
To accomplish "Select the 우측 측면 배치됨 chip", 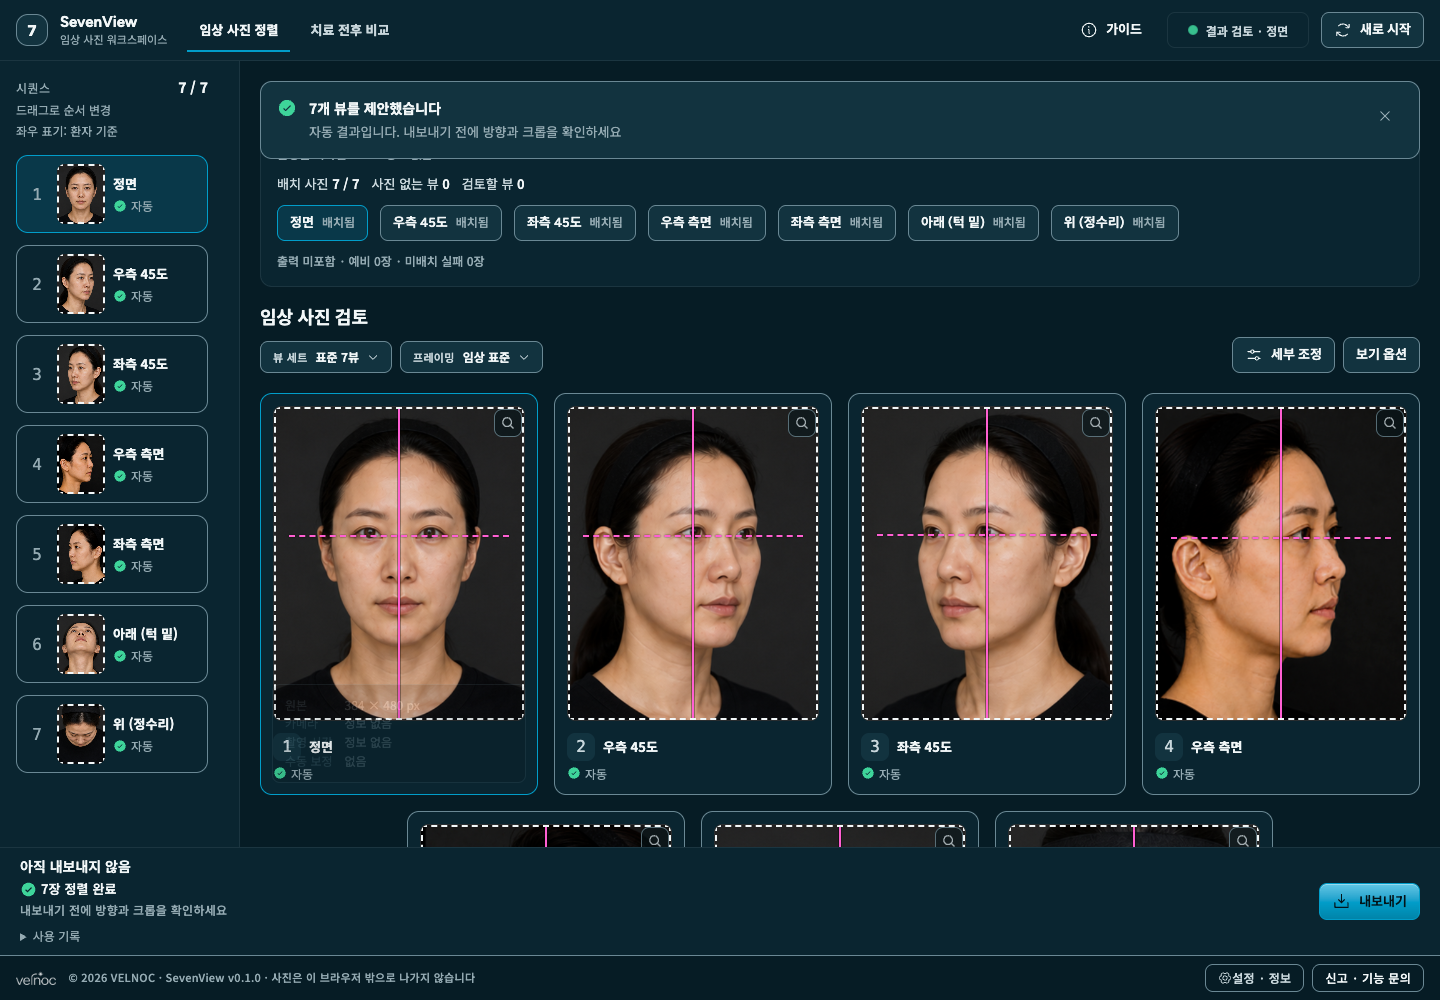I will (707, 223).
